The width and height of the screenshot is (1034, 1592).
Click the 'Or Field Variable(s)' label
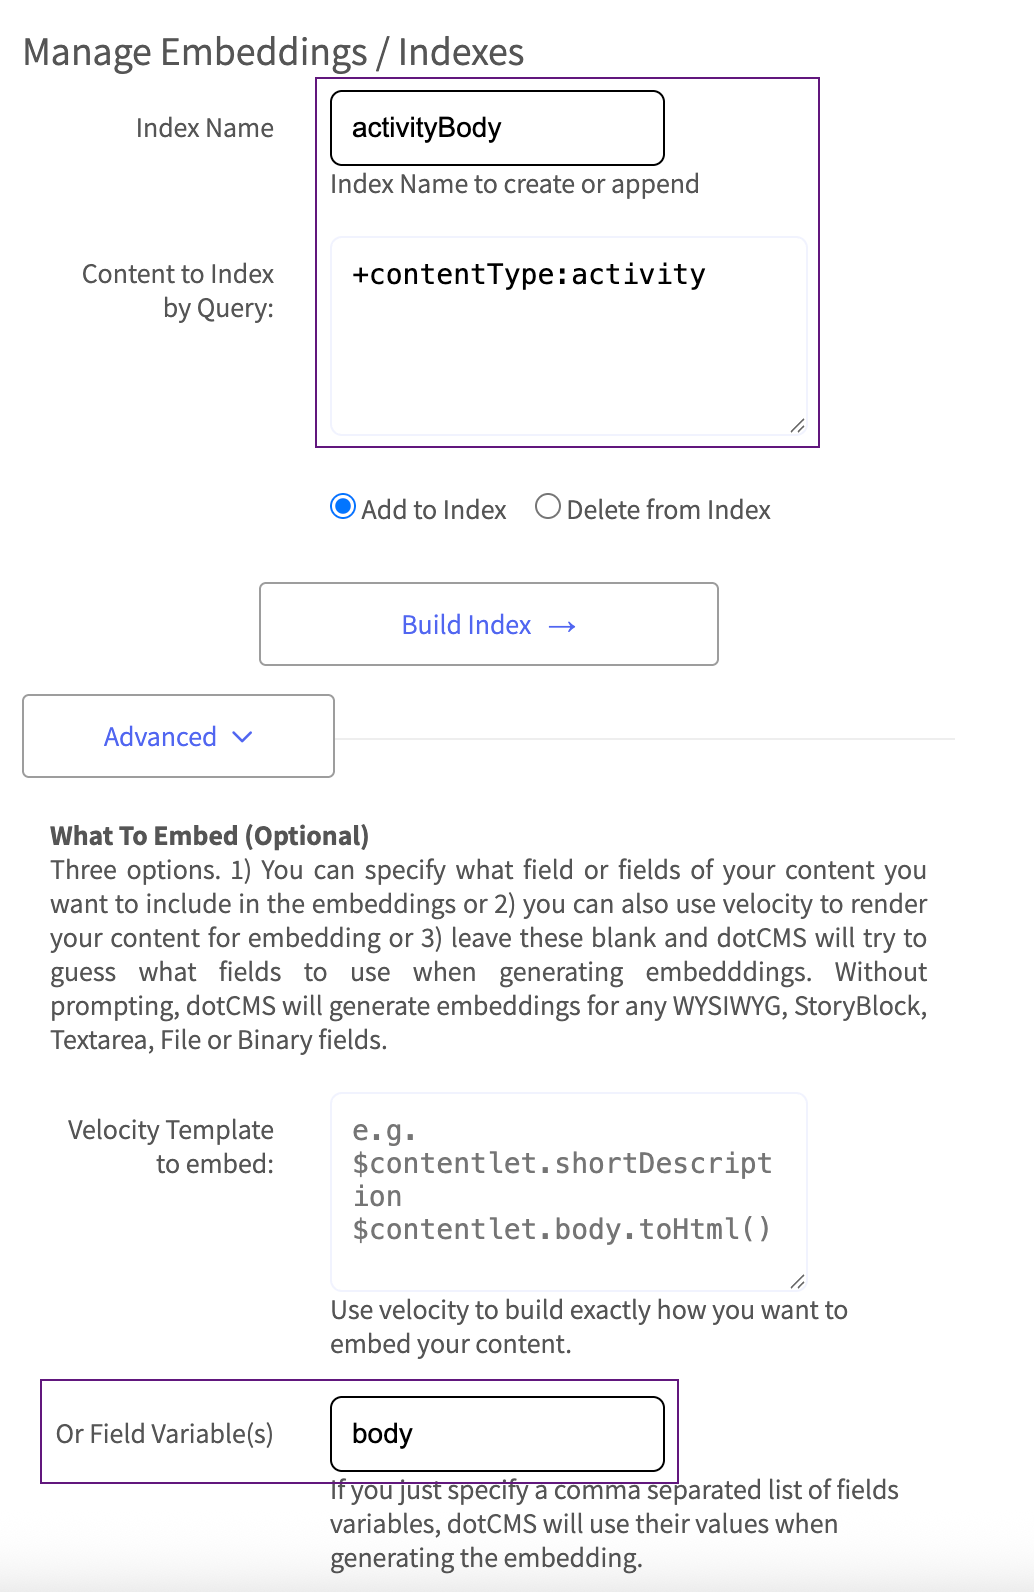(164, 1434)
